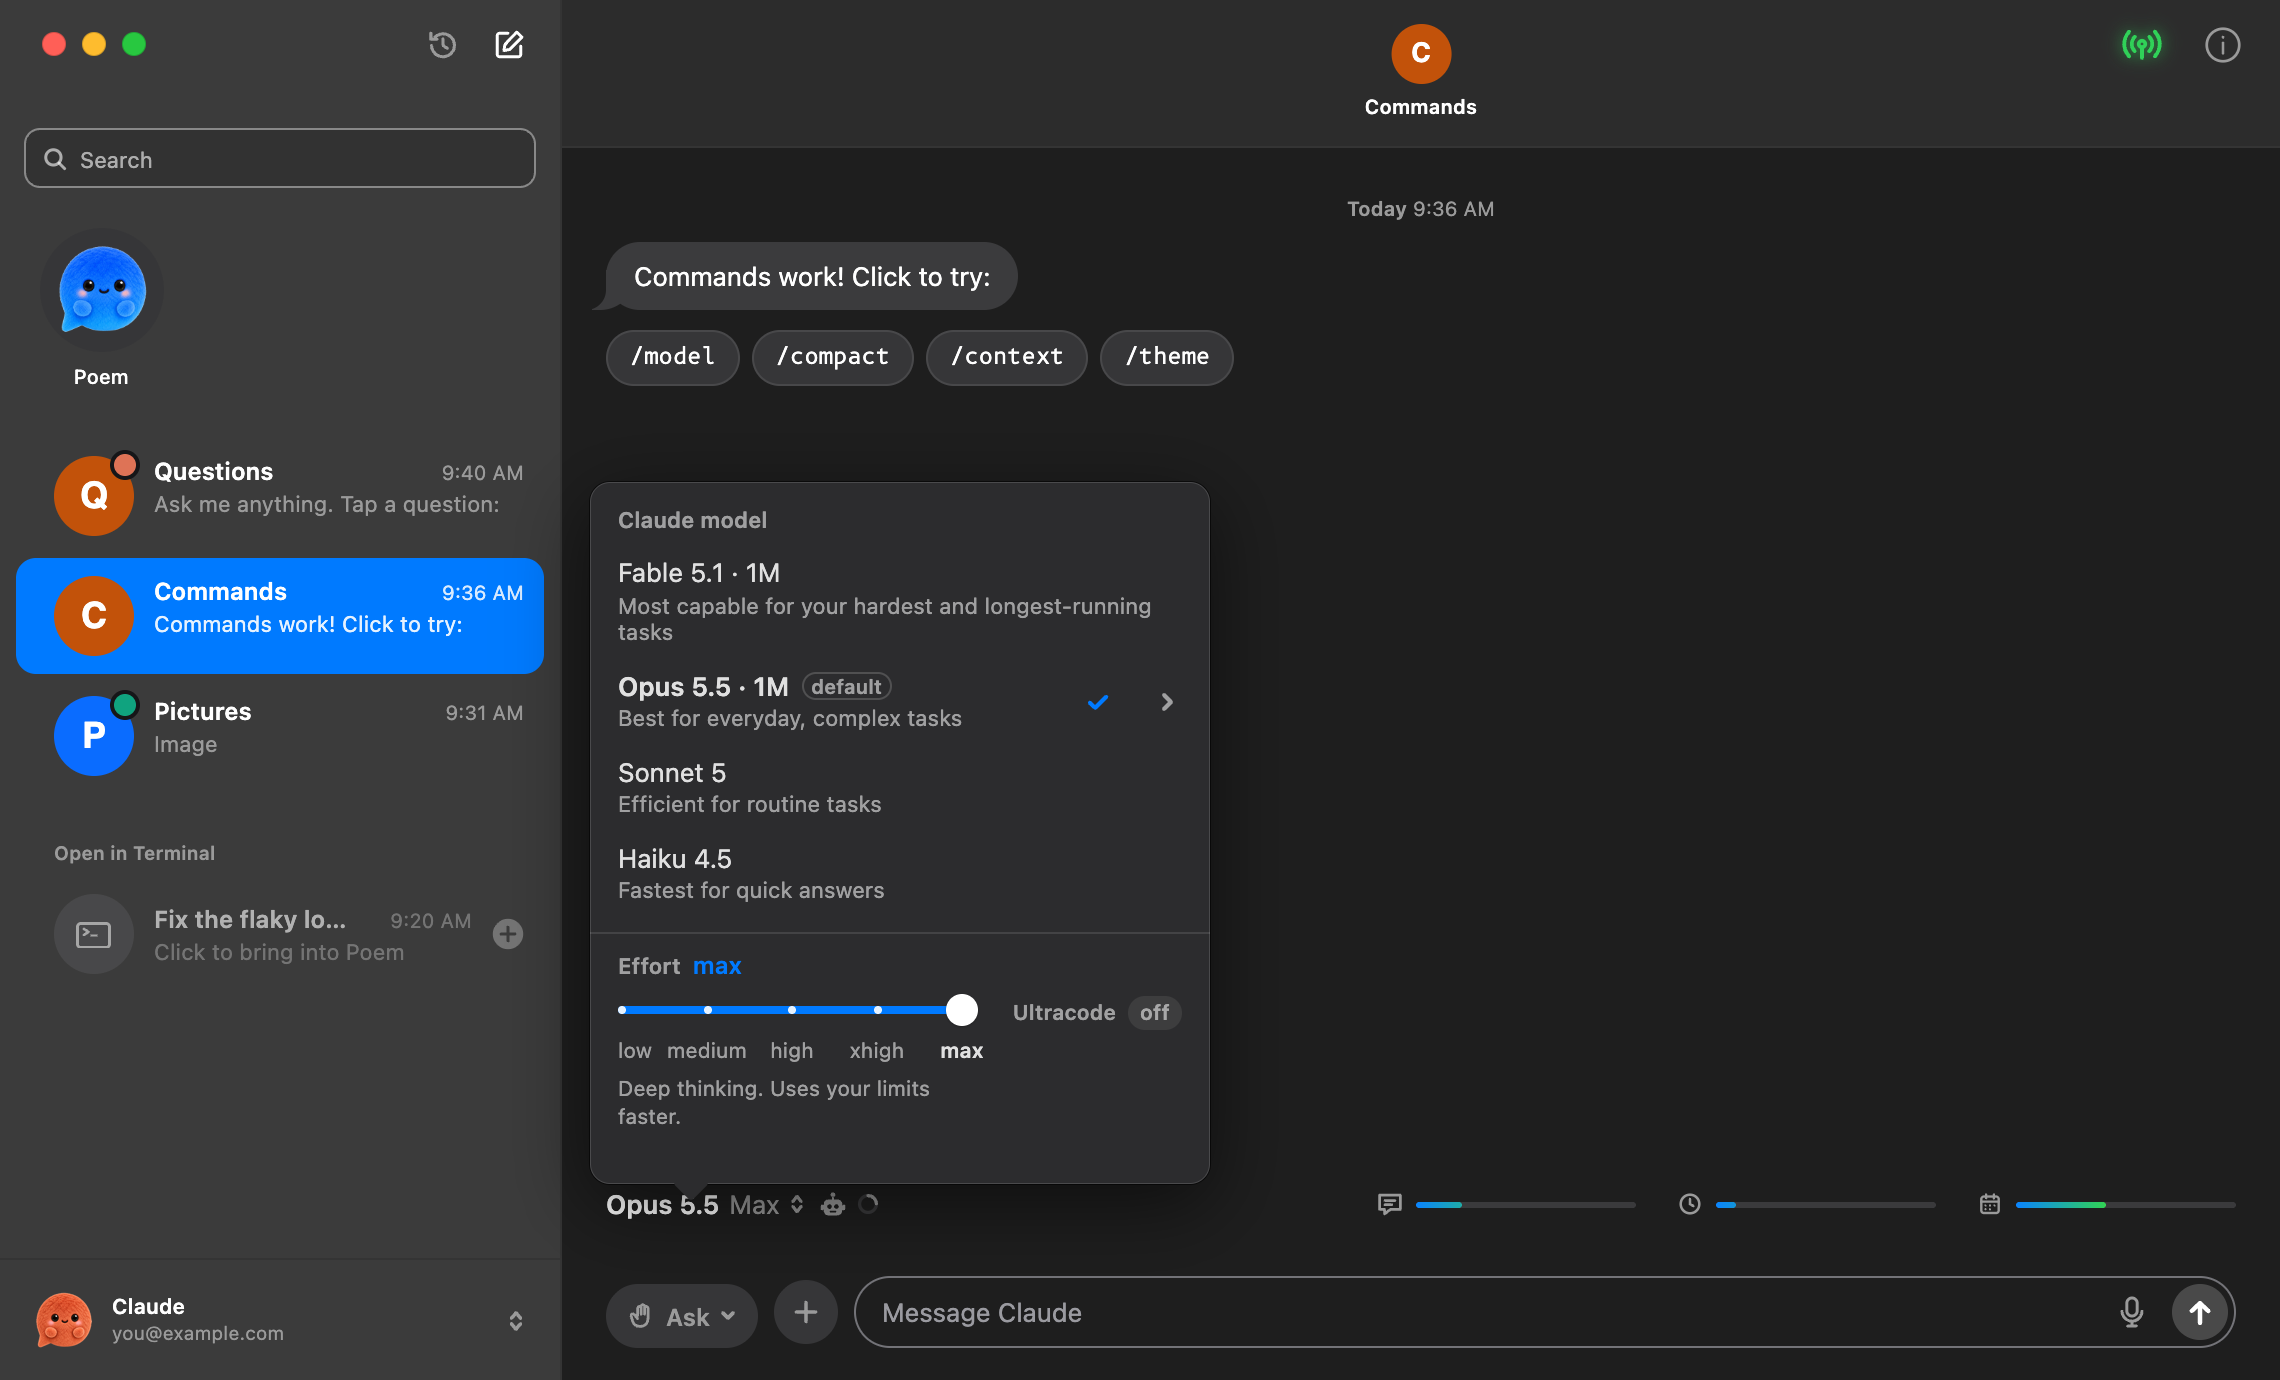2280x1380 pixels.
Task: Open the Questions conversation
Action: click(x=280, y=495)
